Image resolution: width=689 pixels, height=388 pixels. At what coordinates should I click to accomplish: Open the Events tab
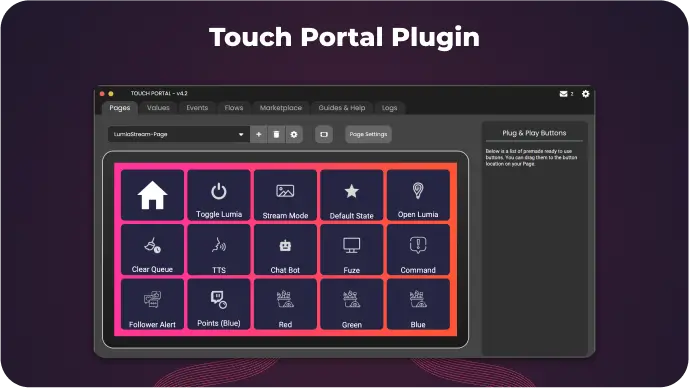(x=197, y=108)
